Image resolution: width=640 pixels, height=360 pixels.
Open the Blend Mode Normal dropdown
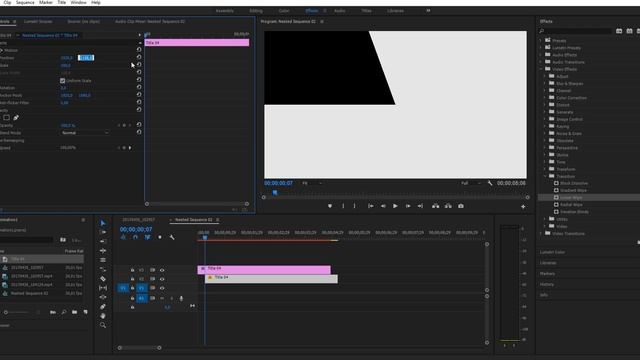84,133
